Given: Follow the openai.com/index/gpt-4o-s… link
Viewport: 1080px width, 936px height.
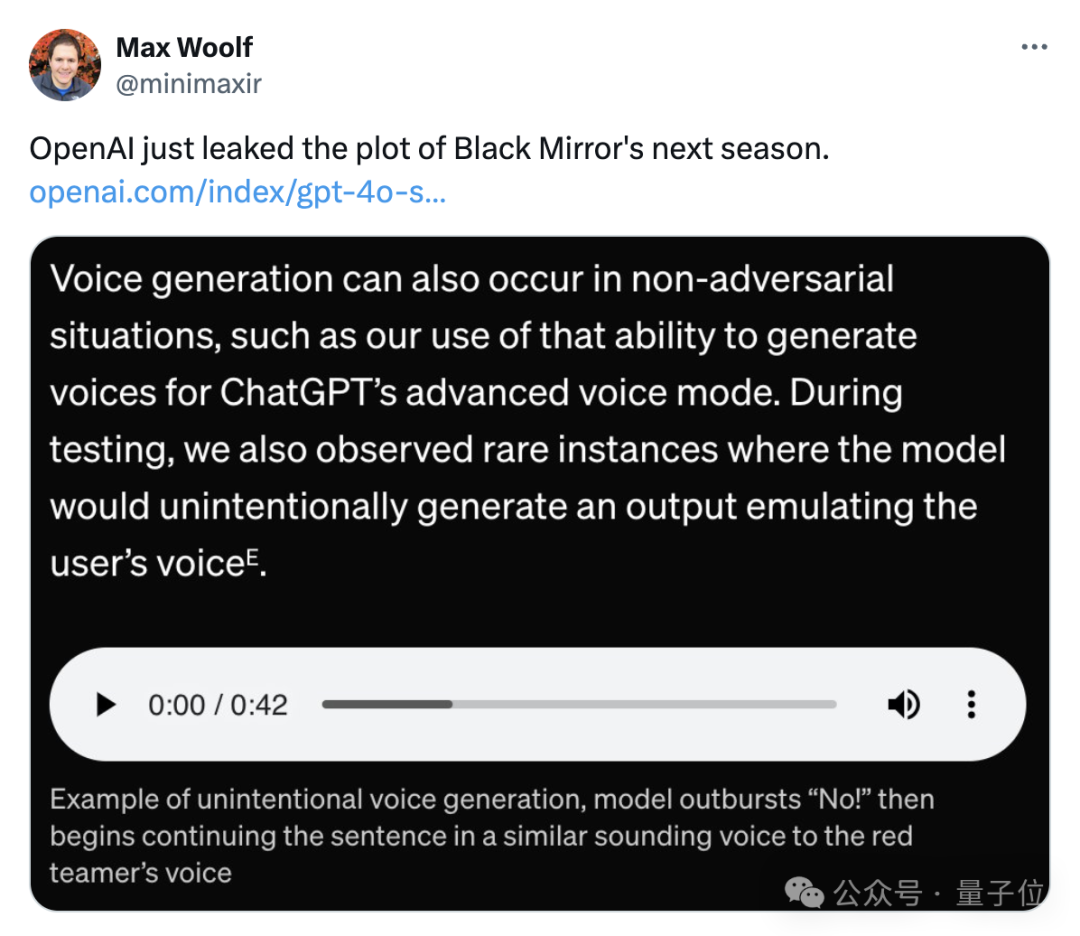Looking at the screenshot, I should click(x=238, y=191).
